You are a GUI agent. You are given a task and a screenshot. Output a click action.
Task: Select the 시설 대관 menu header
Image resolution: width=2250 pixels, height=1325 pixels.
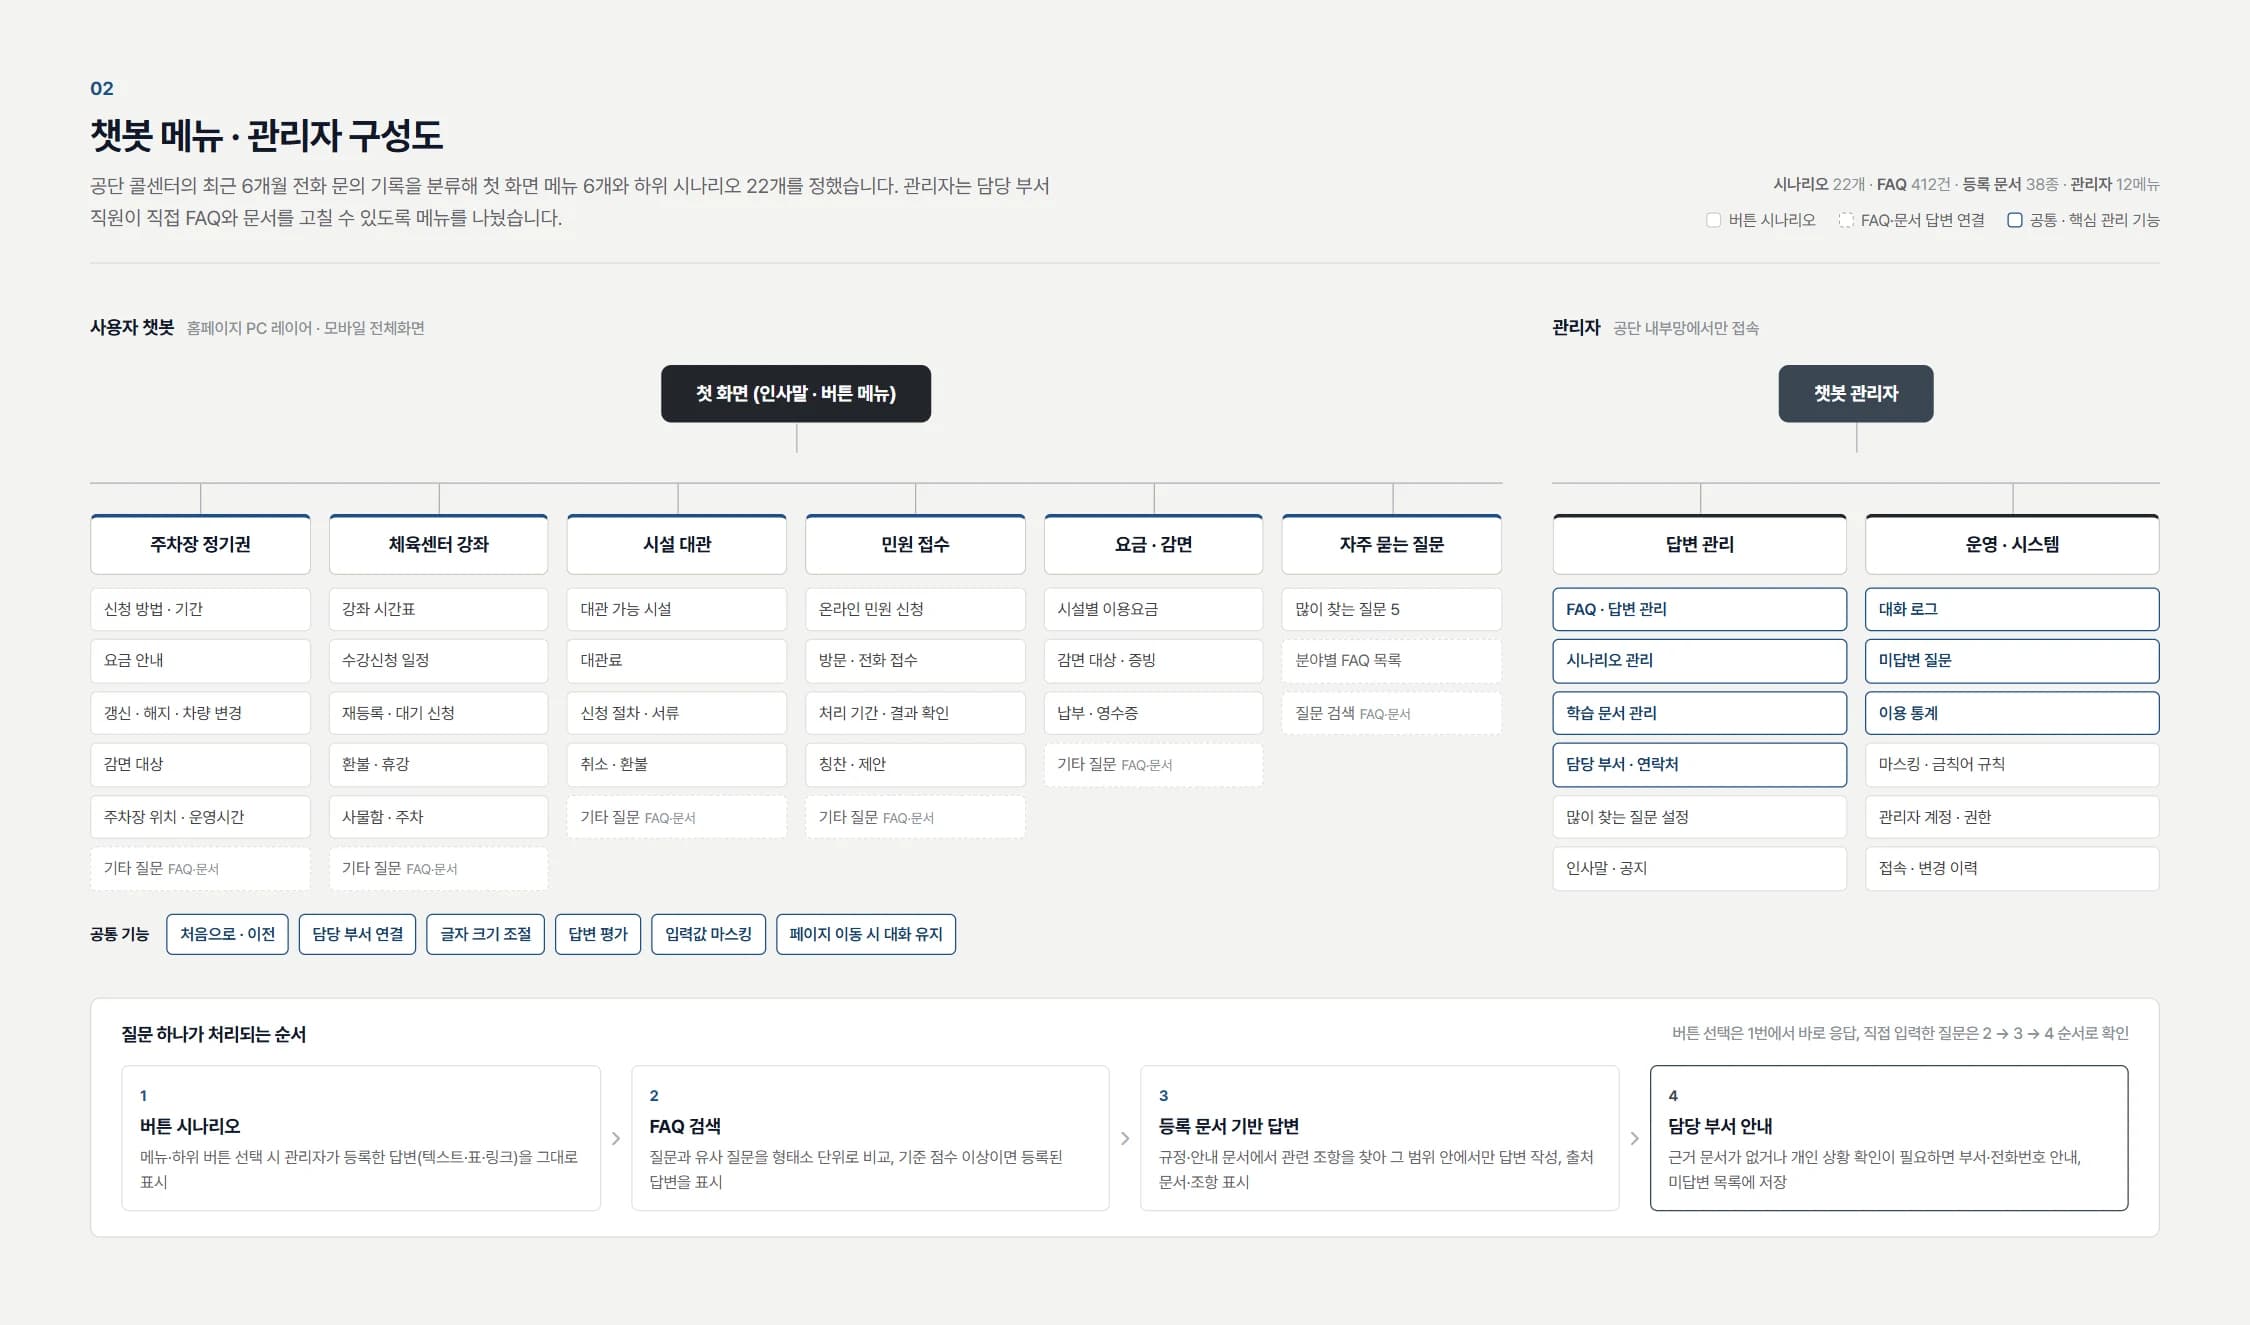click(677, 544)
